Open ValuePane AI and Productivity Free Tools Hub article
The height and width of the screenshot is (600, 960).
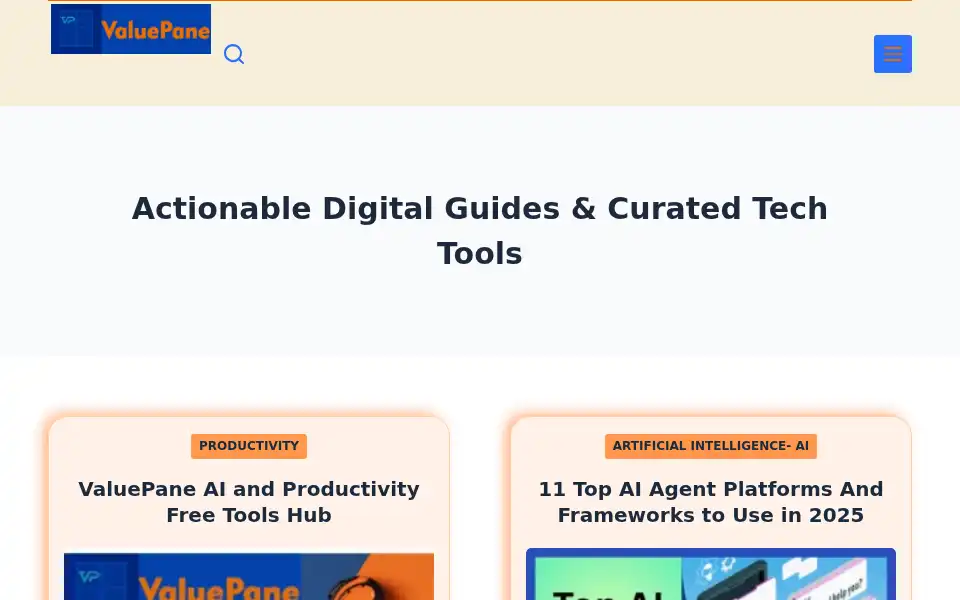249,502
